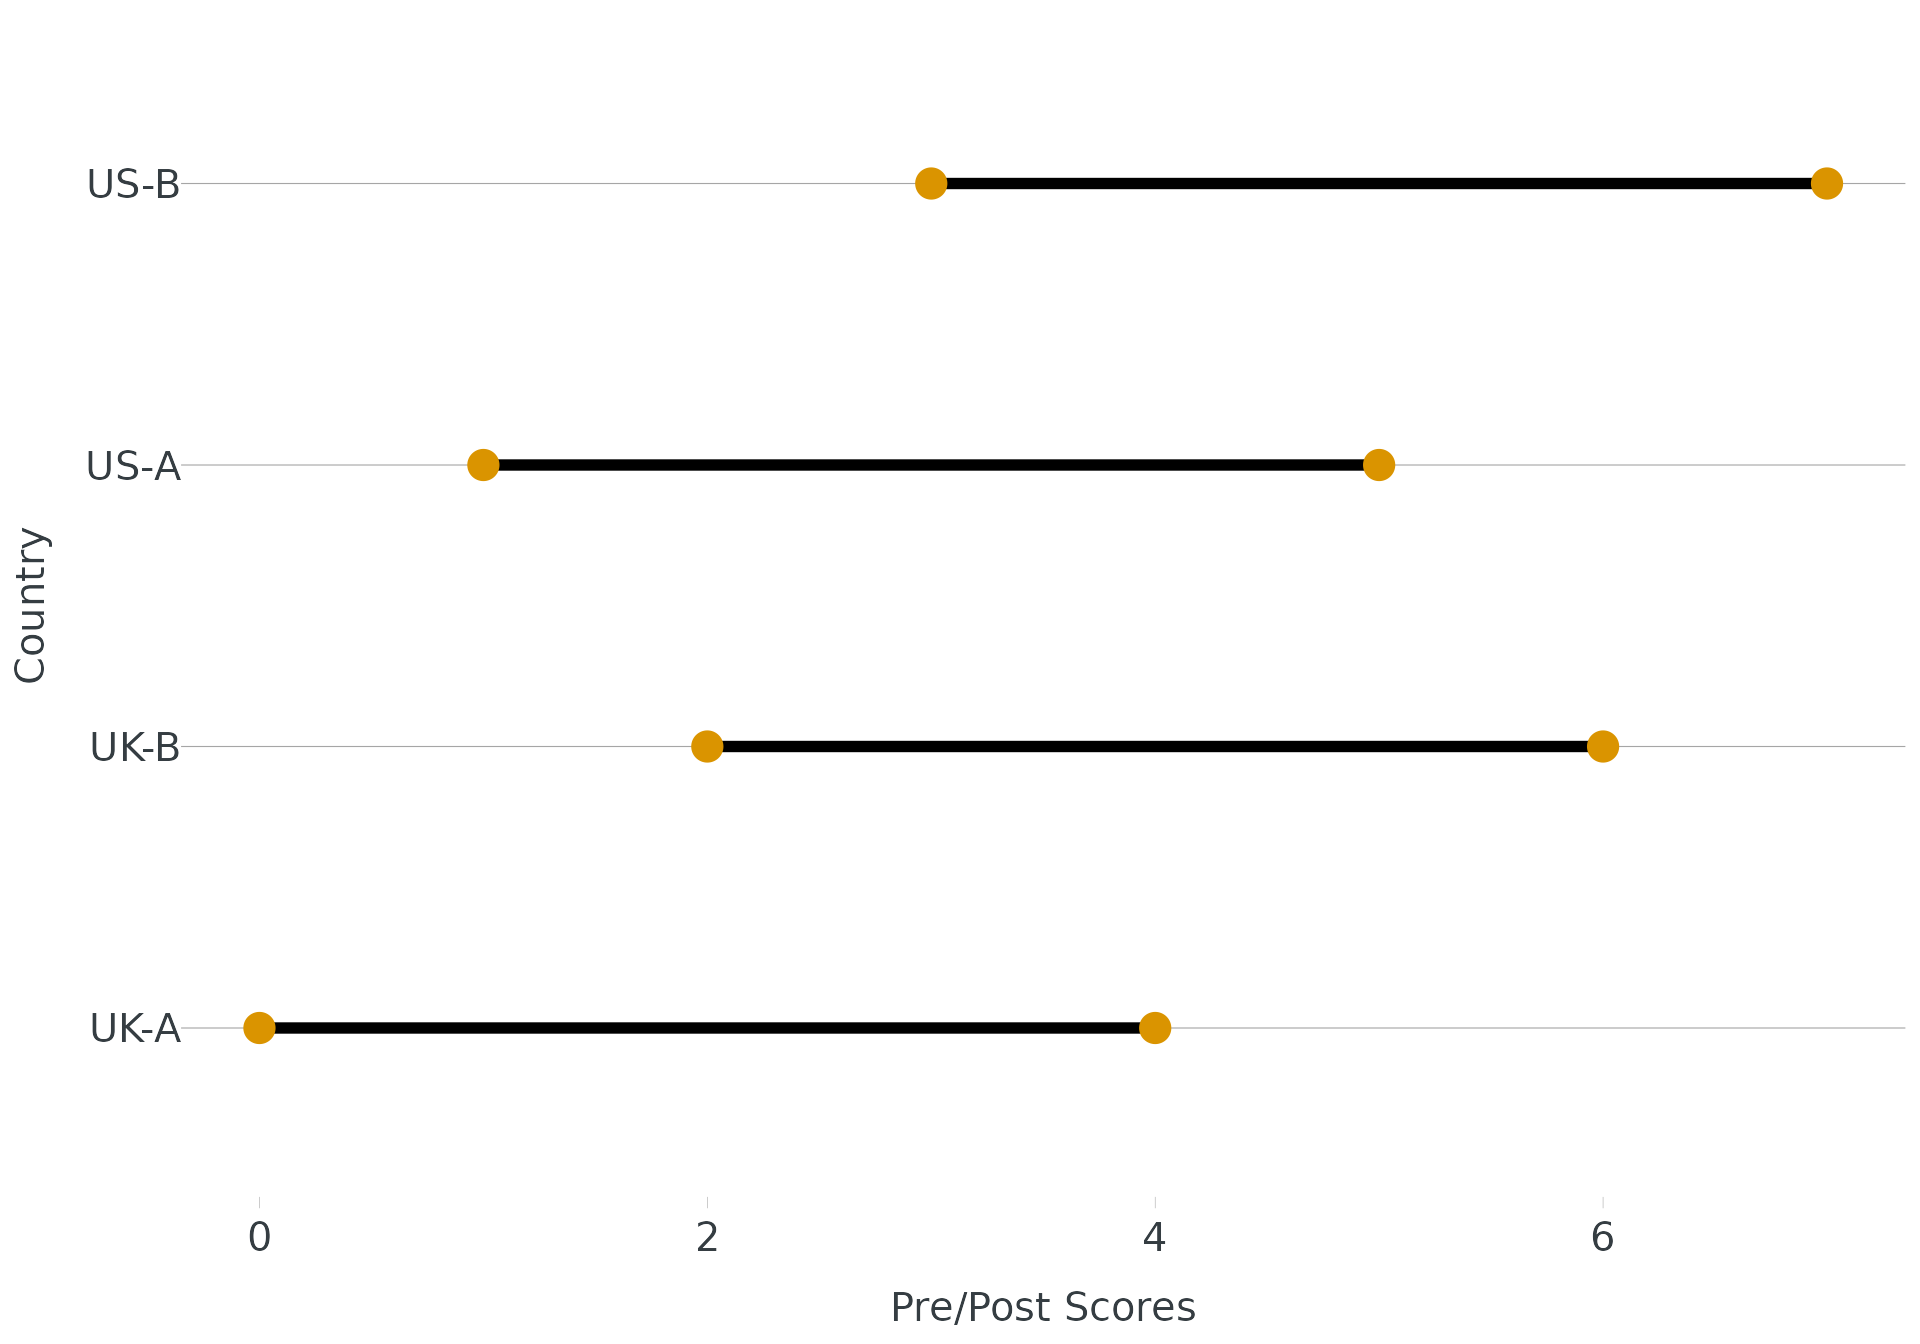The height and width of the screenshot is (1344, 1920).
Task: Select the UK-A right dot at score 4
Action: pyautogui.click(x=1155, y=1028)
